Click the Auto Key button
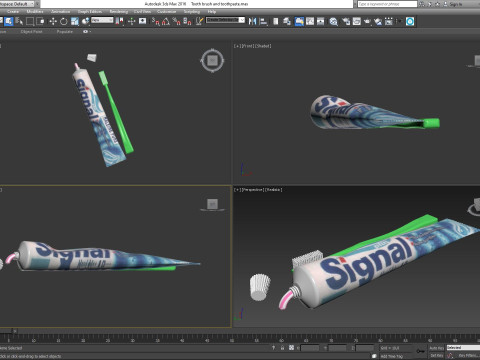 pyautogui.click(x=436, y=348)
